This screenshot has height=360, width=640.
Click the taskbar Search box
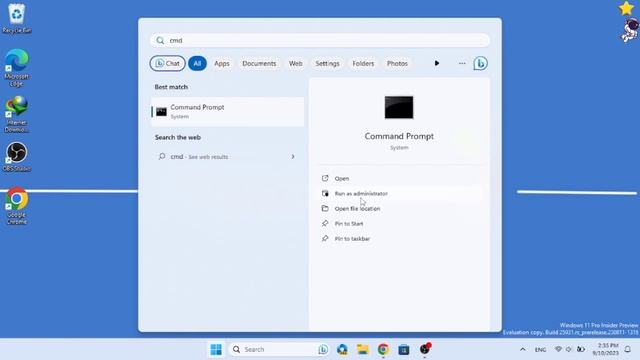click(x=279, y=349)
